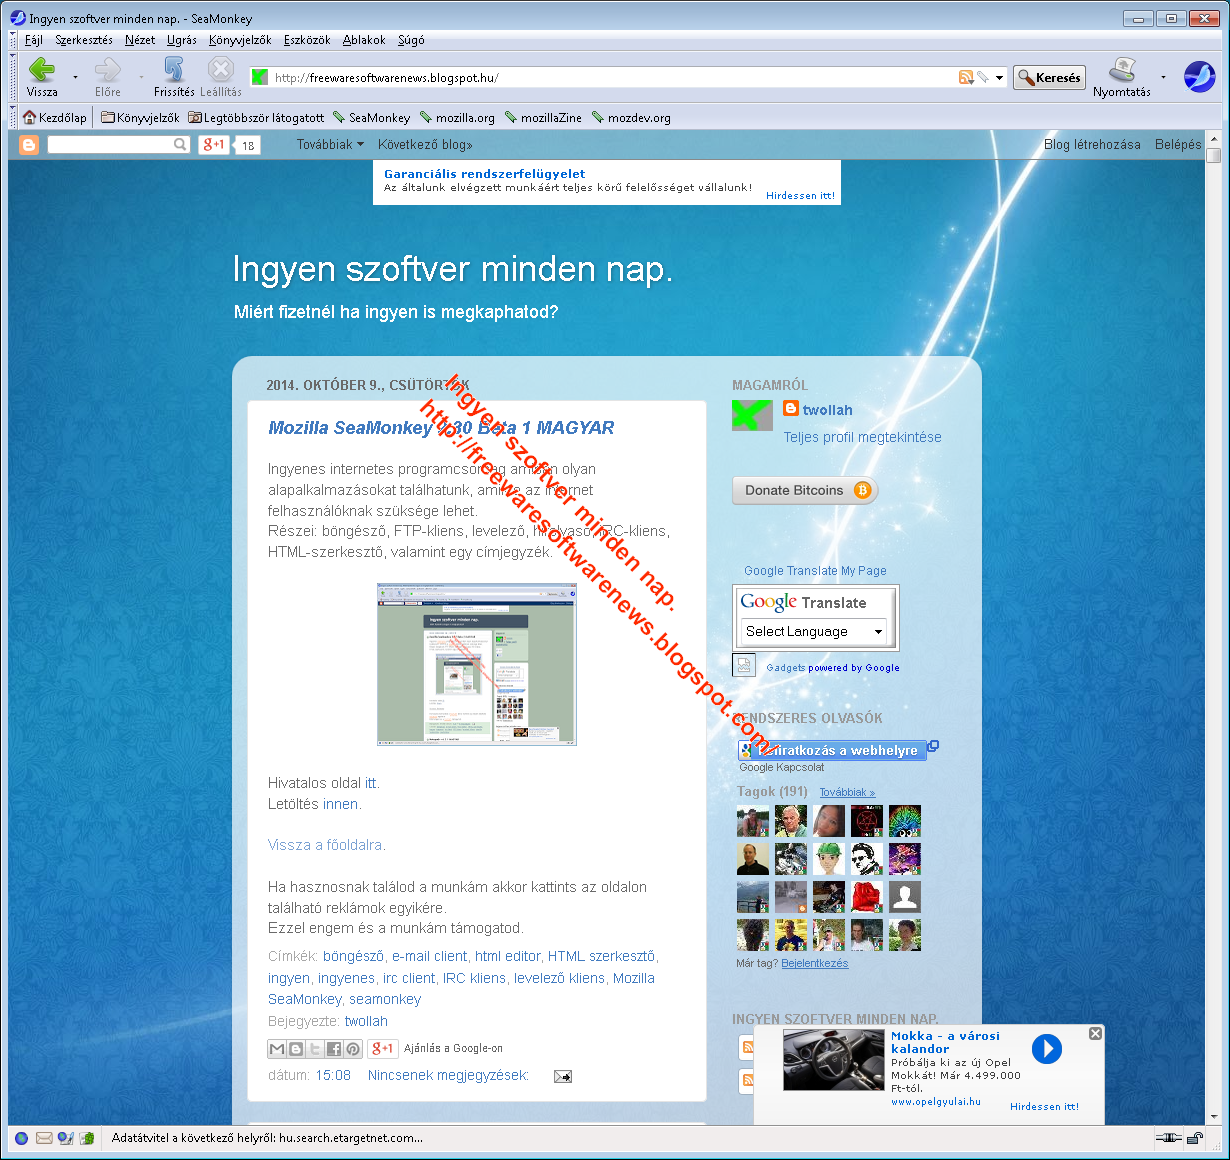The image size is (1230, 1160).
Task: Click the Google +1 button in navbar
Action: pyautogui.click(x=213, y=145)
